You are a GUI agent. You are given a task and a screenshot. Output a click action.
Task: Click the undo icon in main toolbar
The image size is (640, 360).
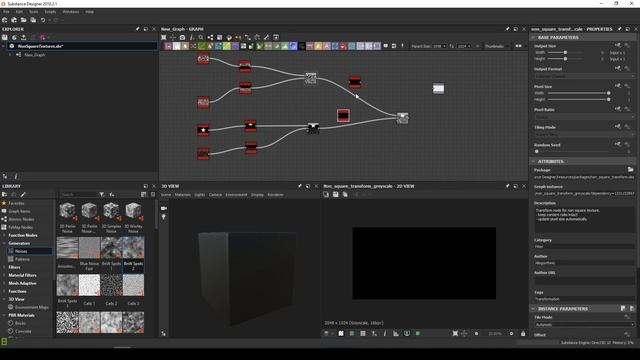(43, 20)
